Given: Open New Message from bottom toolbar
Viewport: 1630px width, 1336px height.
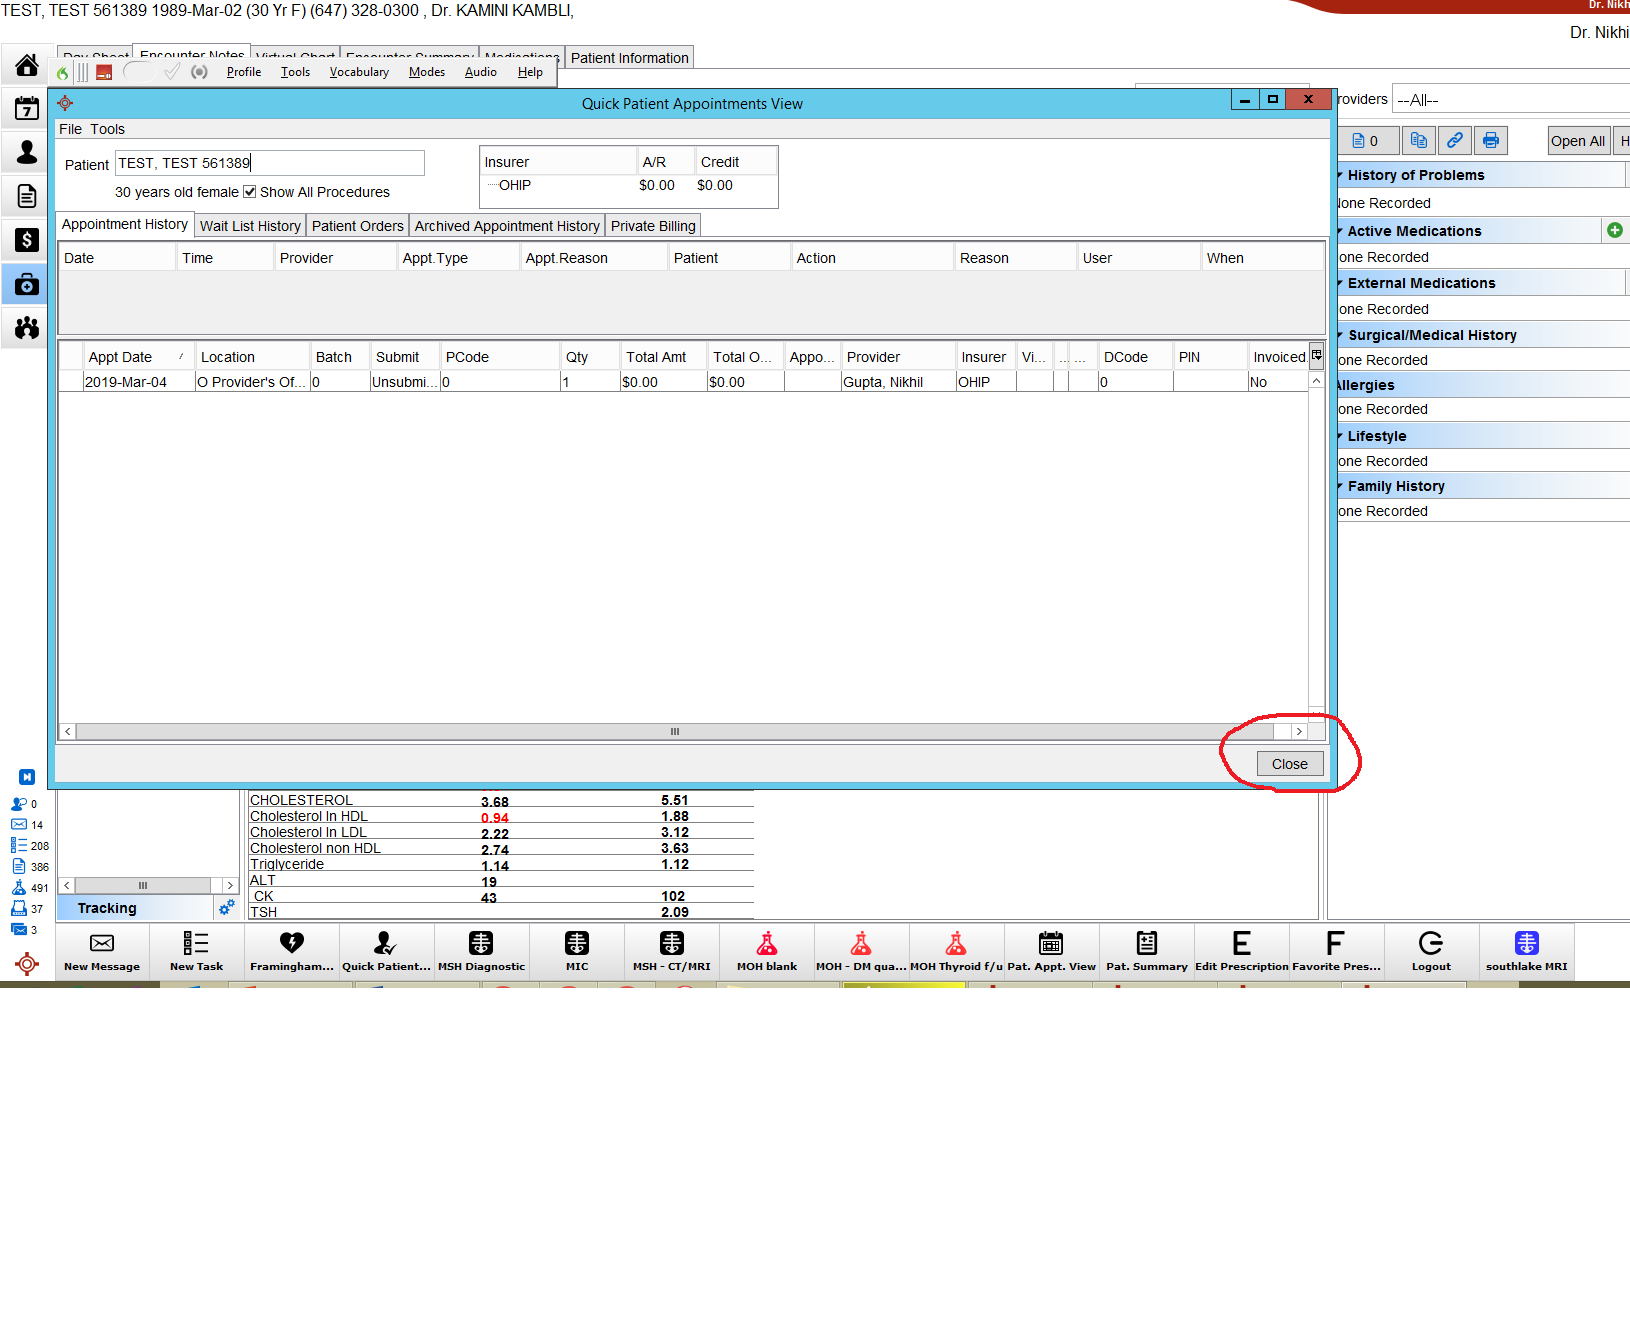Looking at the screenshot, I should 102,951.
